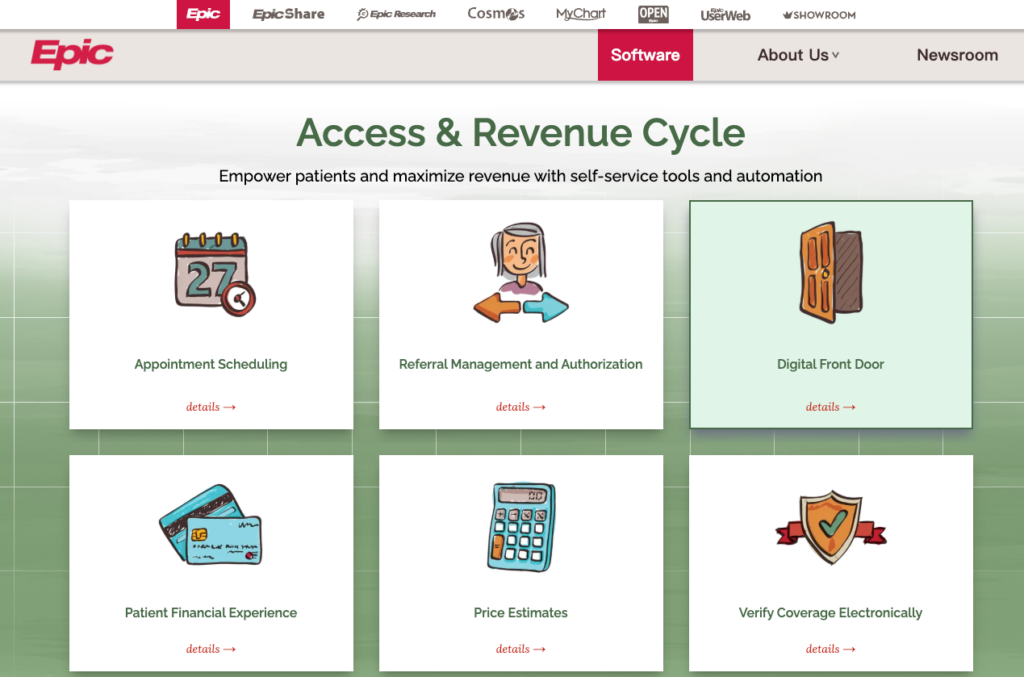This screenshot has height=677, width=1024.
Task: Open details for Referral Management and Authorization
Action: point(520,407)
